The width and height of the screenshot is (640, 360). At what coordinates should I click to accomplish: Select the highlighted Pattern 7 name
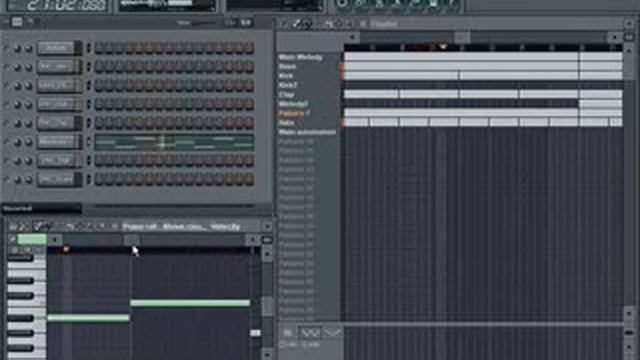(x=295, y=113)
